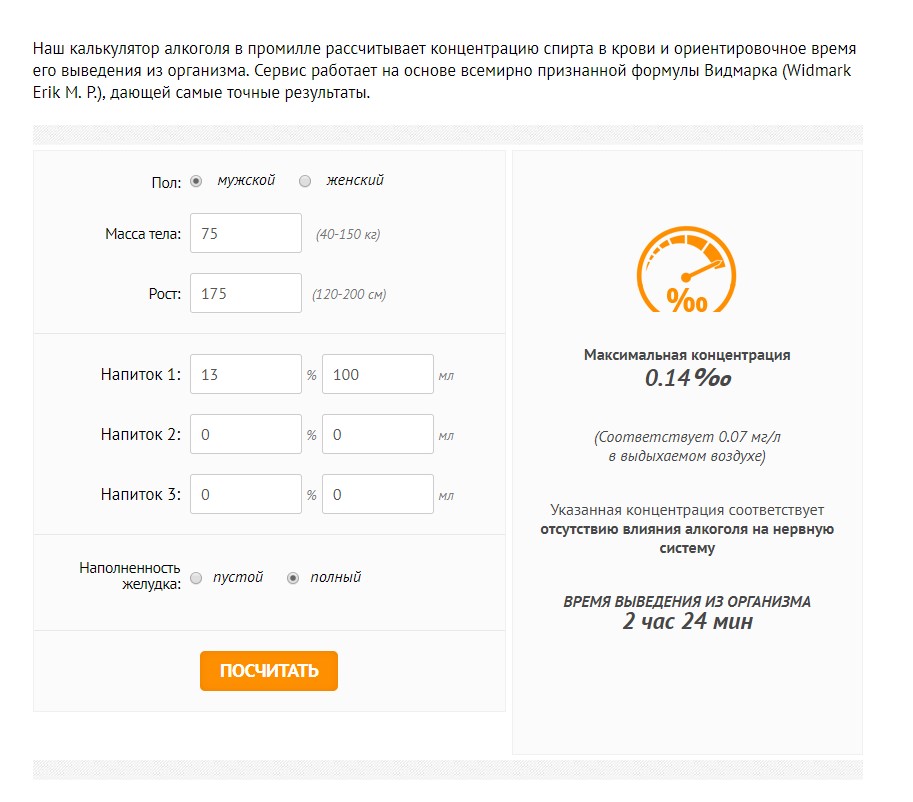Click the Максимальная концентрация heading
The height and width of the screenshot is (802, 913).
(x=687, y=355)
